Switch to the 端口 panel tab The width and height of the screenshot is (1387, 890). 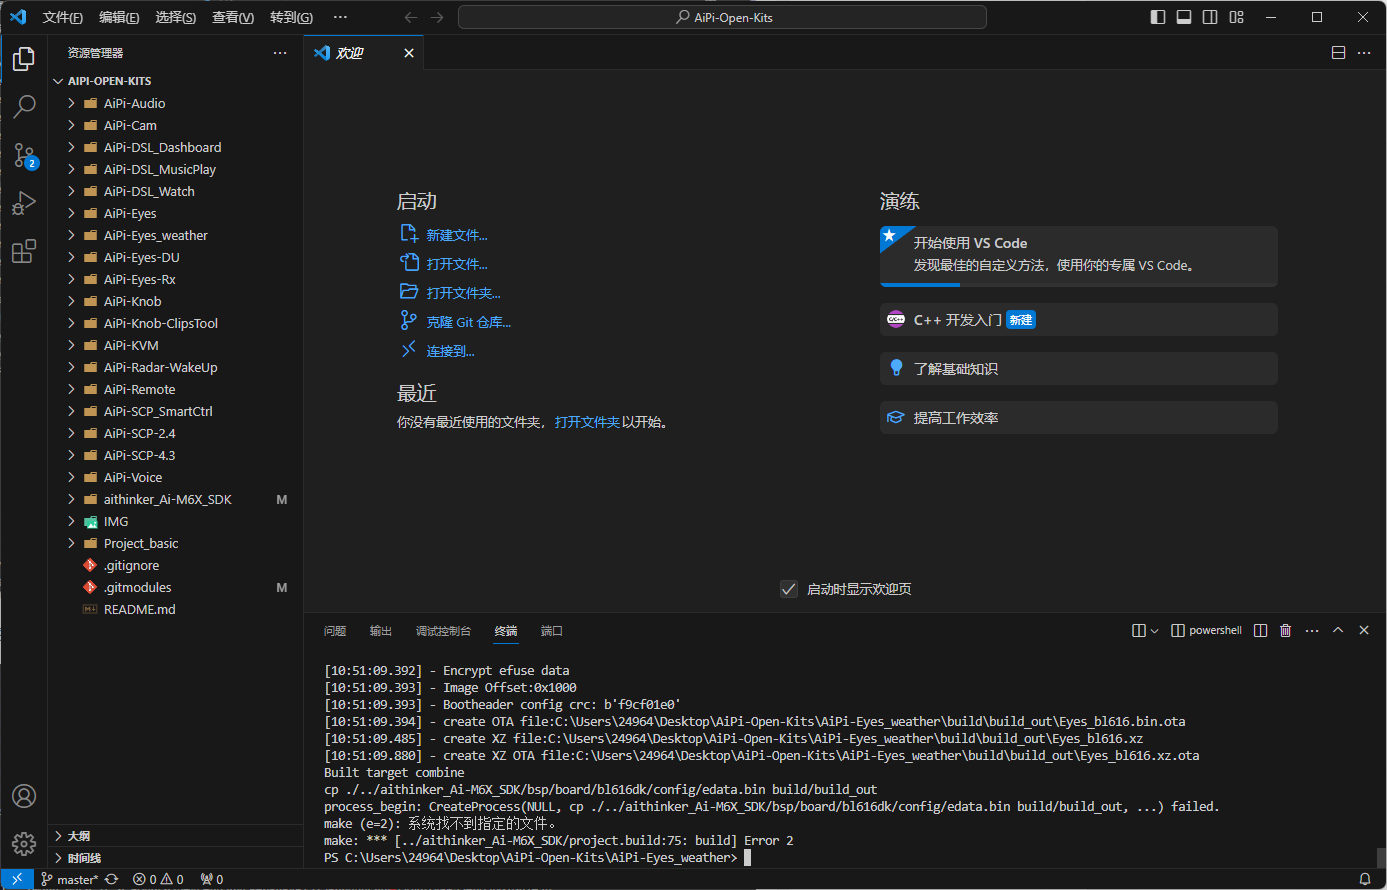(552, 631)
